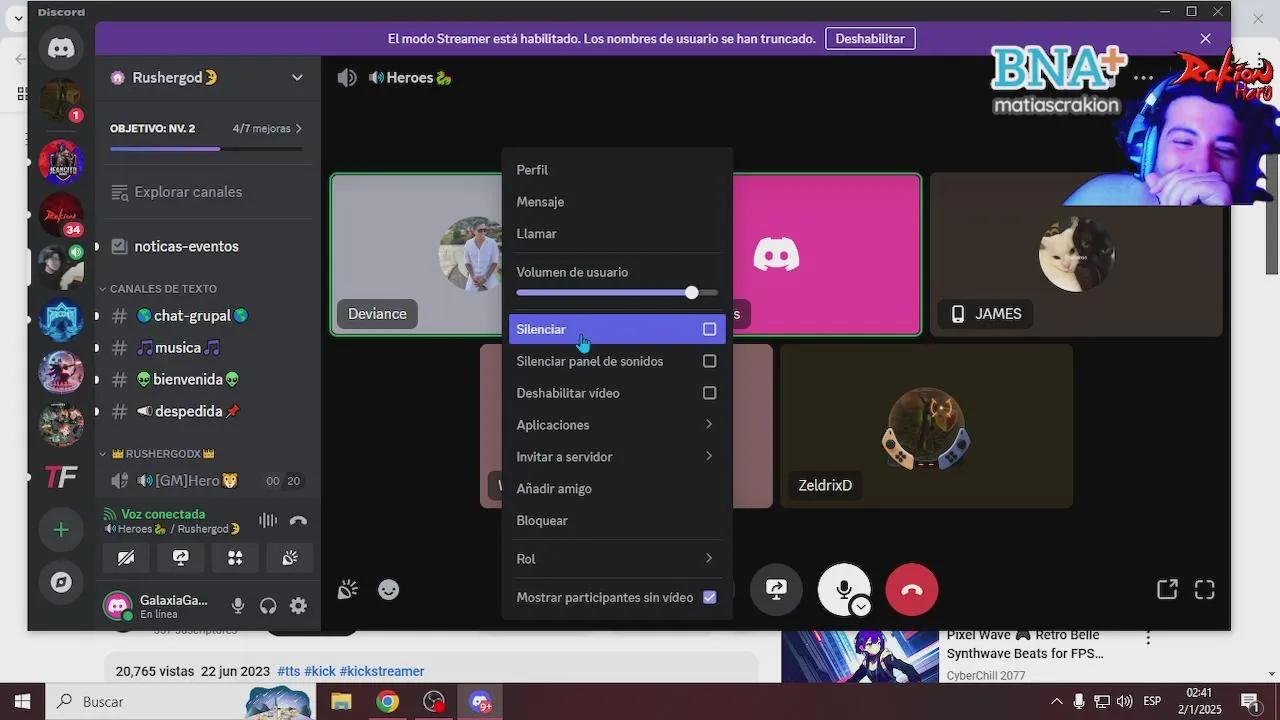Click the Add a Server plus icon
The width and height of the screenshot is (1280, 720).
coord(61,530)
